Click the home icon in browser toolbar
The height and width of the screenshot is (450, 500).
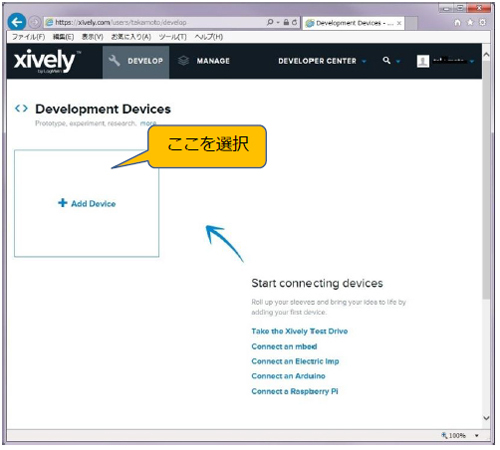(x=457, y=22)
